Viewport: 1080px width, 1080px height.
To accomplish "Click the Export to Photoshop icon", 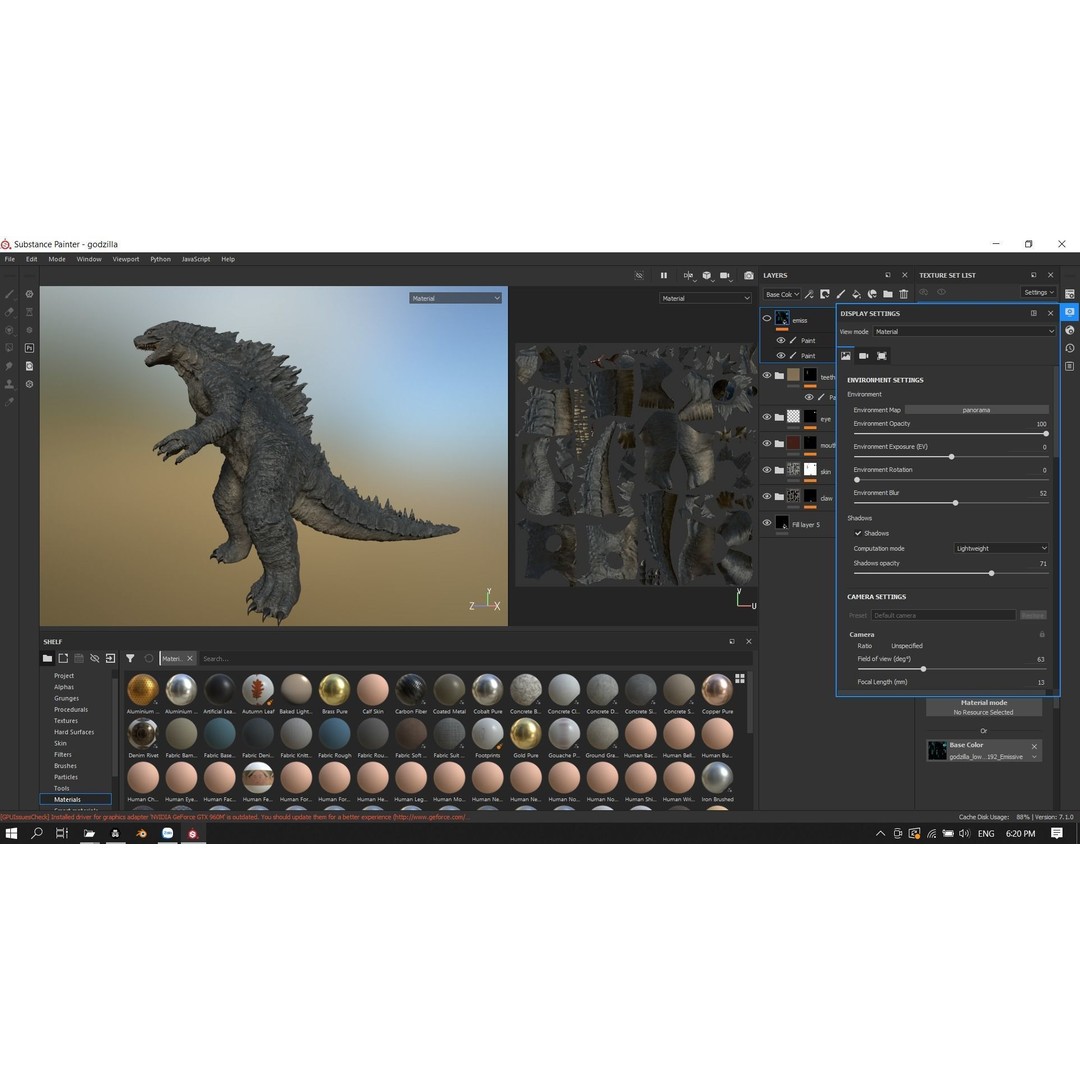I will click(30, 348).
